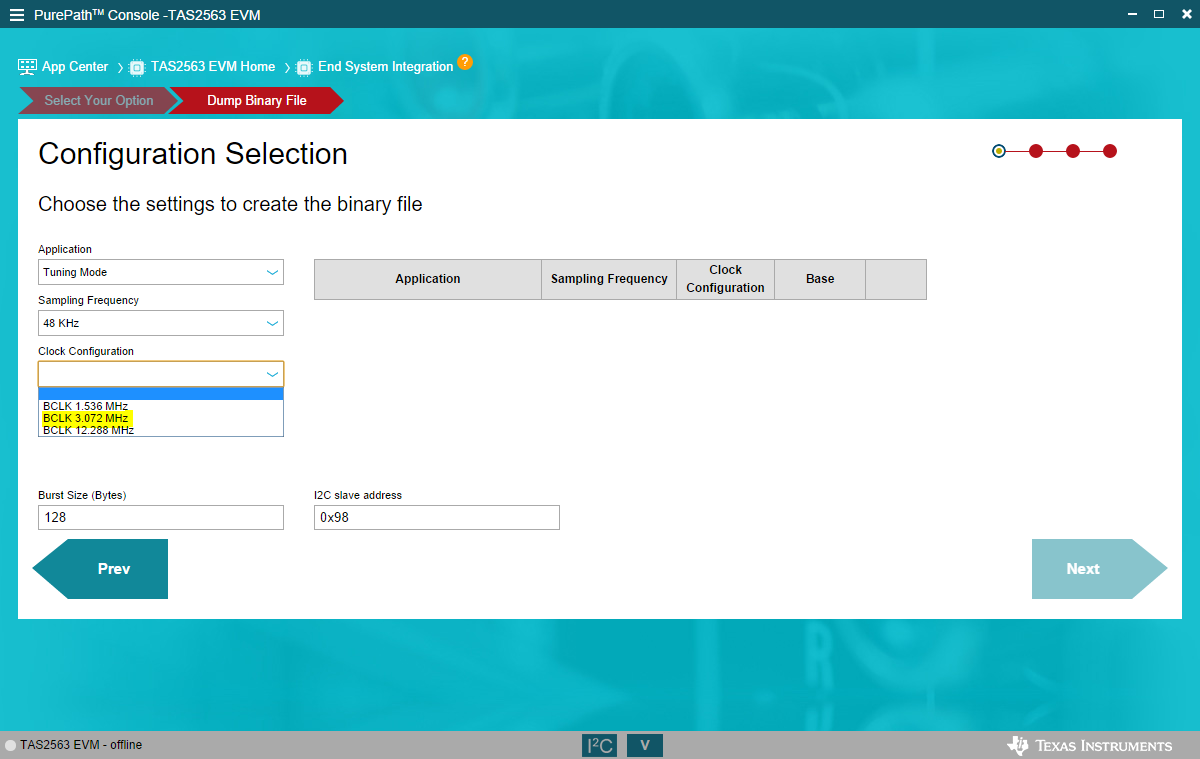Click the End System Integration chip icon
This screenshot has height=759, width=1200.
point(304,67)
